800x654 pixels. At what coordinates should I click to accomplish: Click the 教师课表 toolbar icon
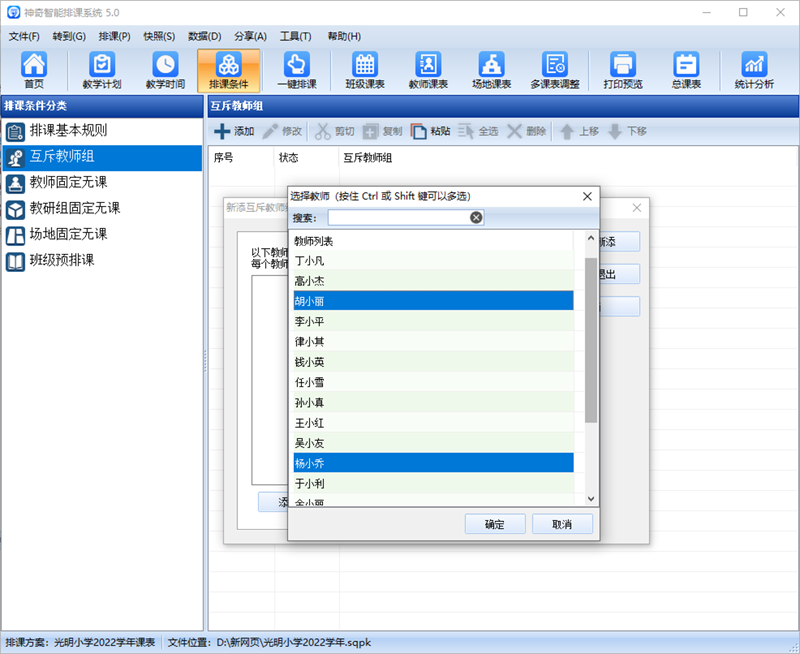(428, 70)
